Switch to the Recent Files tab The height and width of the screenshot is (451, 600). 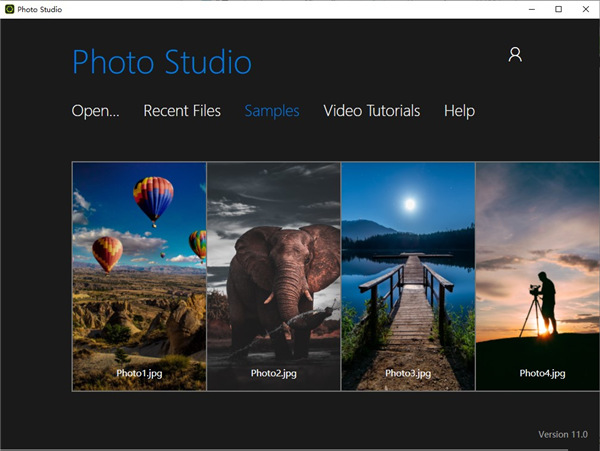pyautogui.click(x=182, y=111)
